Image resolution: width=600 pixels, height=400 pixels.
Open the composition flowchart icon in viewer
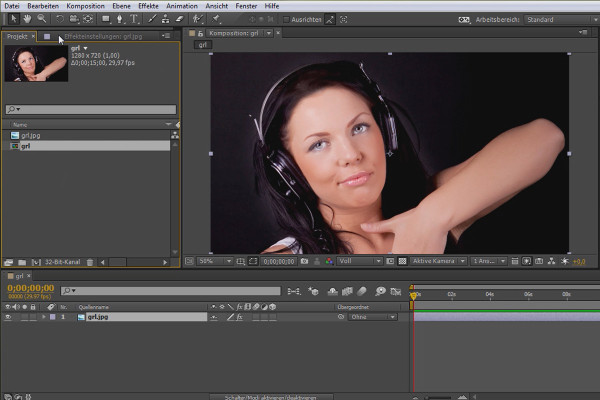pos(551,261)
